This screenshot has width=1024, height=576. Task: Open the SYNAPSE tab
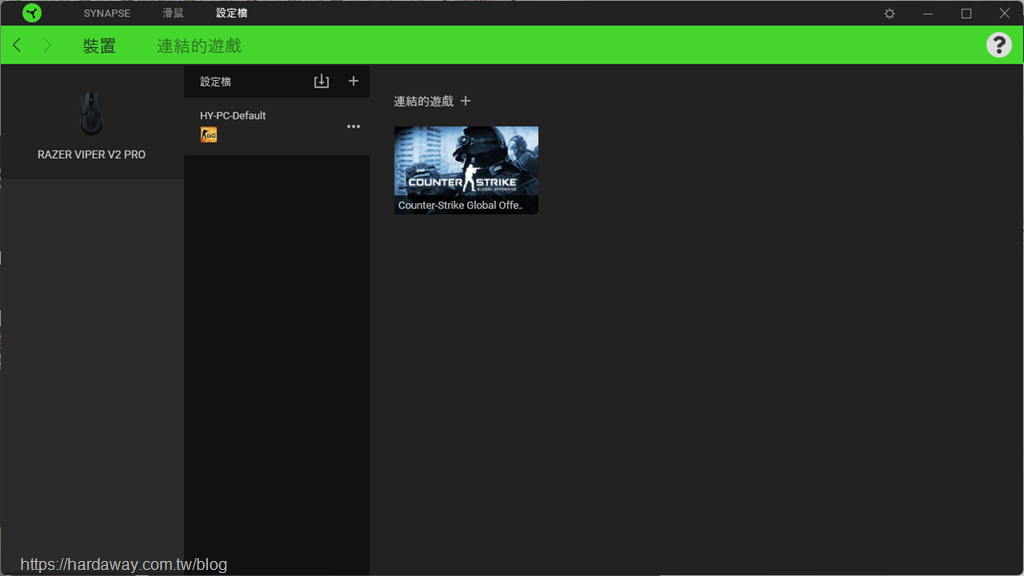pos(106,13)
